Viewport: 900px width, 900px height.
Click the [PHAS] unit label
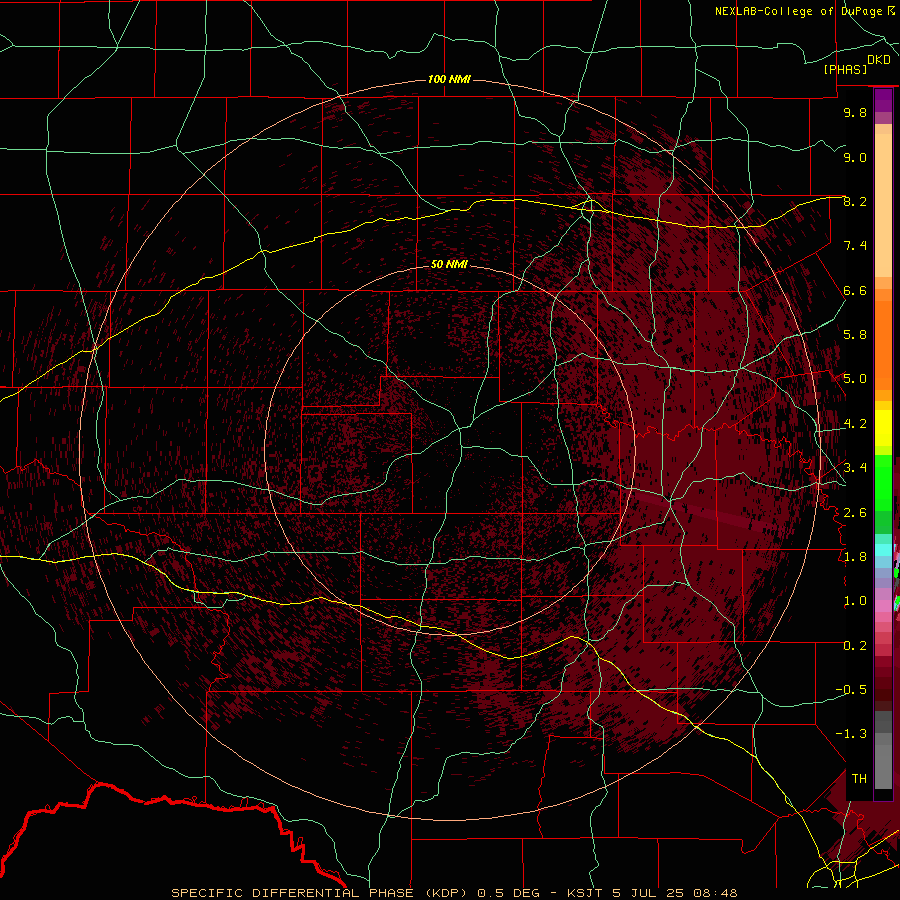tap(845, 70)
